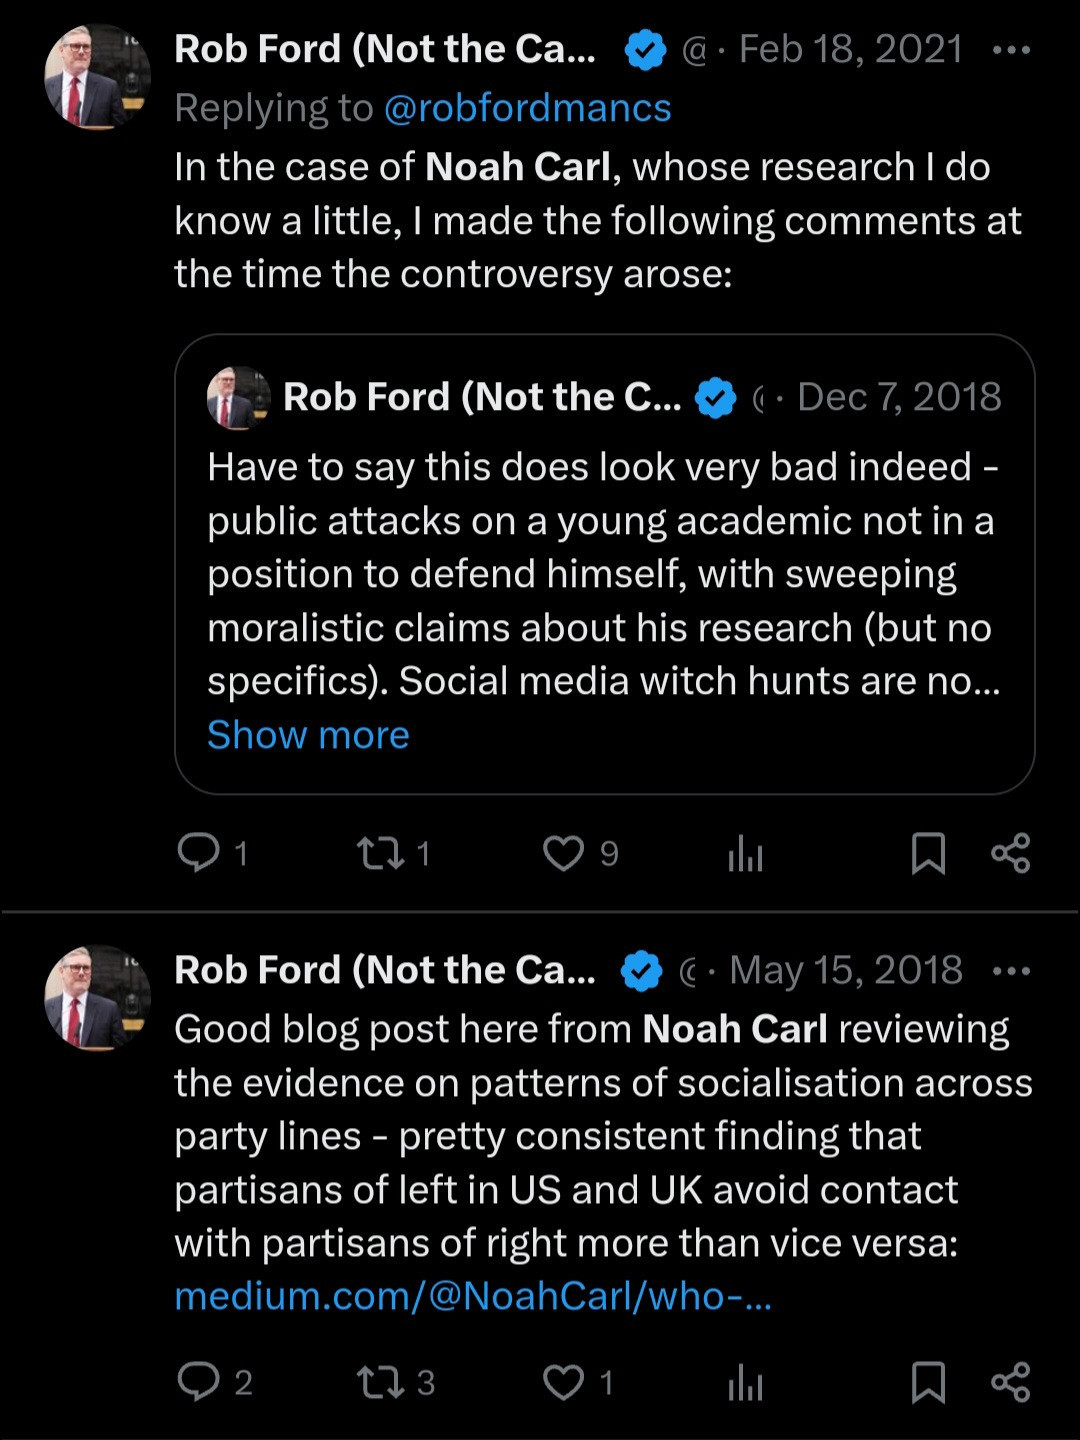This screenshot has height=1440, width=1080.
Task: Like the May 15, 2018 tweet
Action: click(563, 1382)
